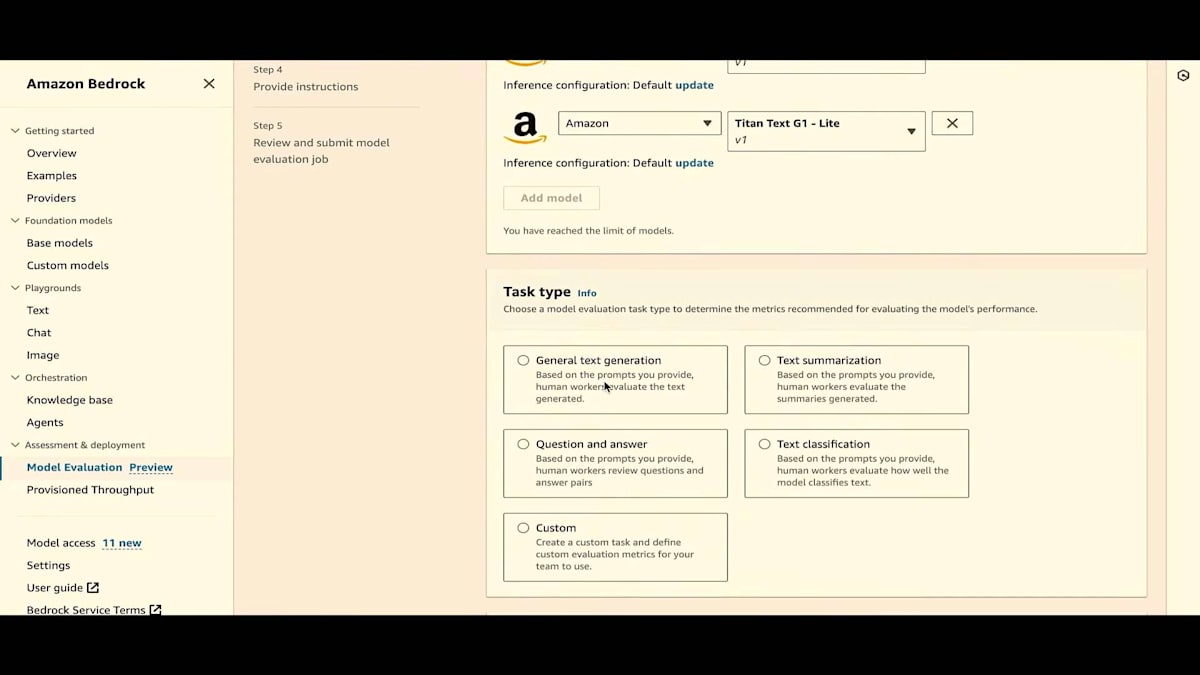Image resolution: width=1200 pixels, height=675 pixels.
Task: Open the external link icon next to Bedrock Service Terms
Action: tap(155, 610)
